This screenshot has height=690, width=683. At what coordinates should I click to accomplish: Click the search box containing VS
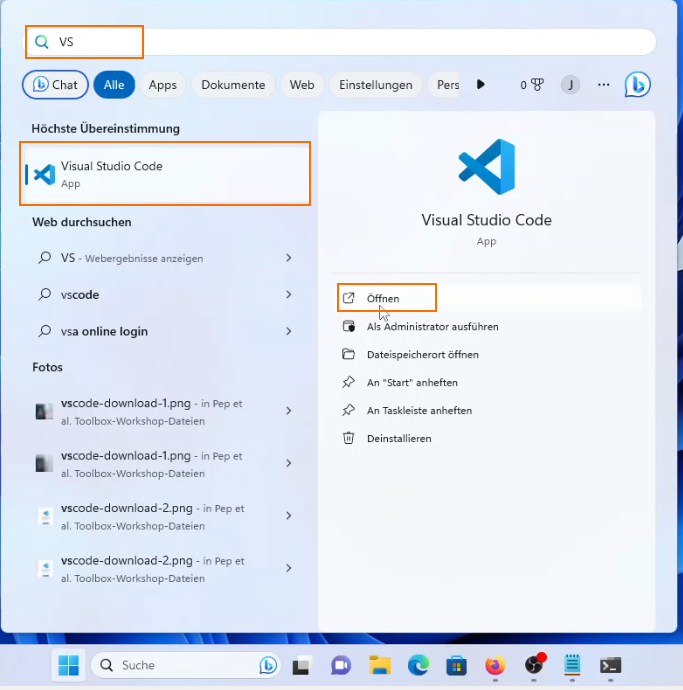click(x=339, y=42)
